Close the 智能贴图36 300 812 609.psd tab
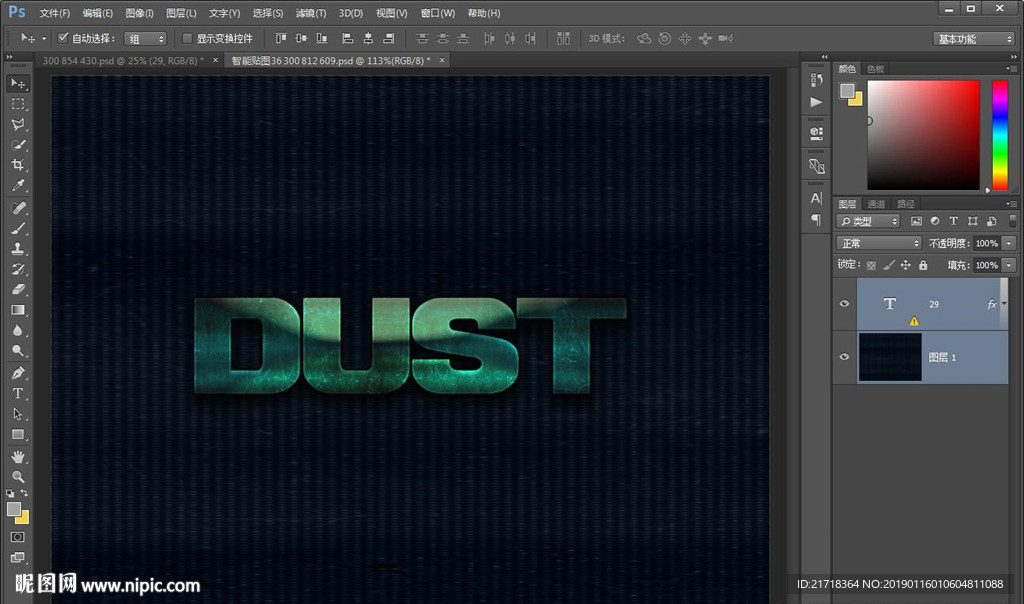The width and height of the screenshot is (1024, 604). tap(442, 60)
